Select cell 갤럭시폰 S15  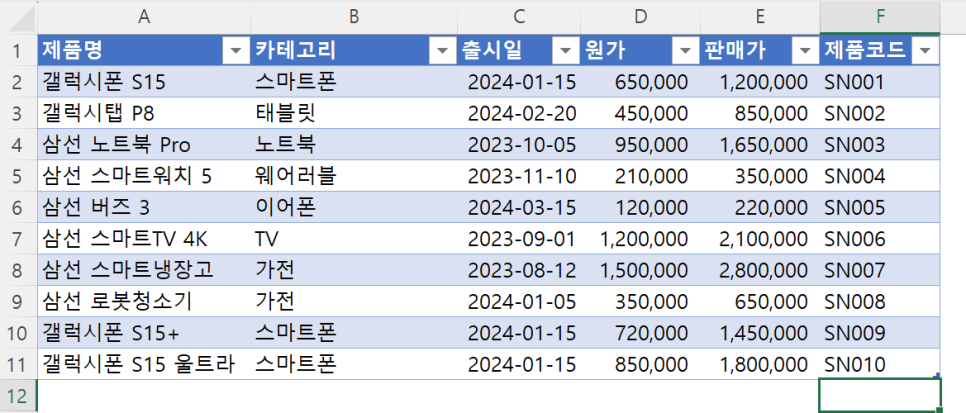coord(144,82)
